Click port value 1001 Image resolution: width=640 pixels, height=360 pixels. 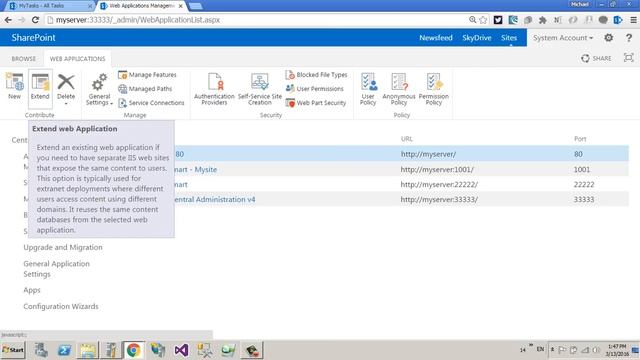[x=582, y=169]
